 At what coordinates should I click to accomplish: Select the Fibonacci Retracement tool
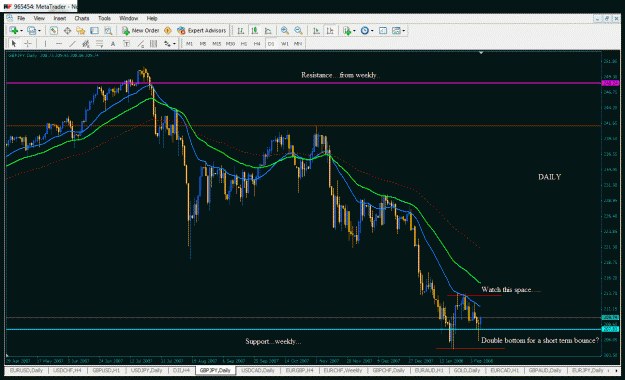coord(99,43)
